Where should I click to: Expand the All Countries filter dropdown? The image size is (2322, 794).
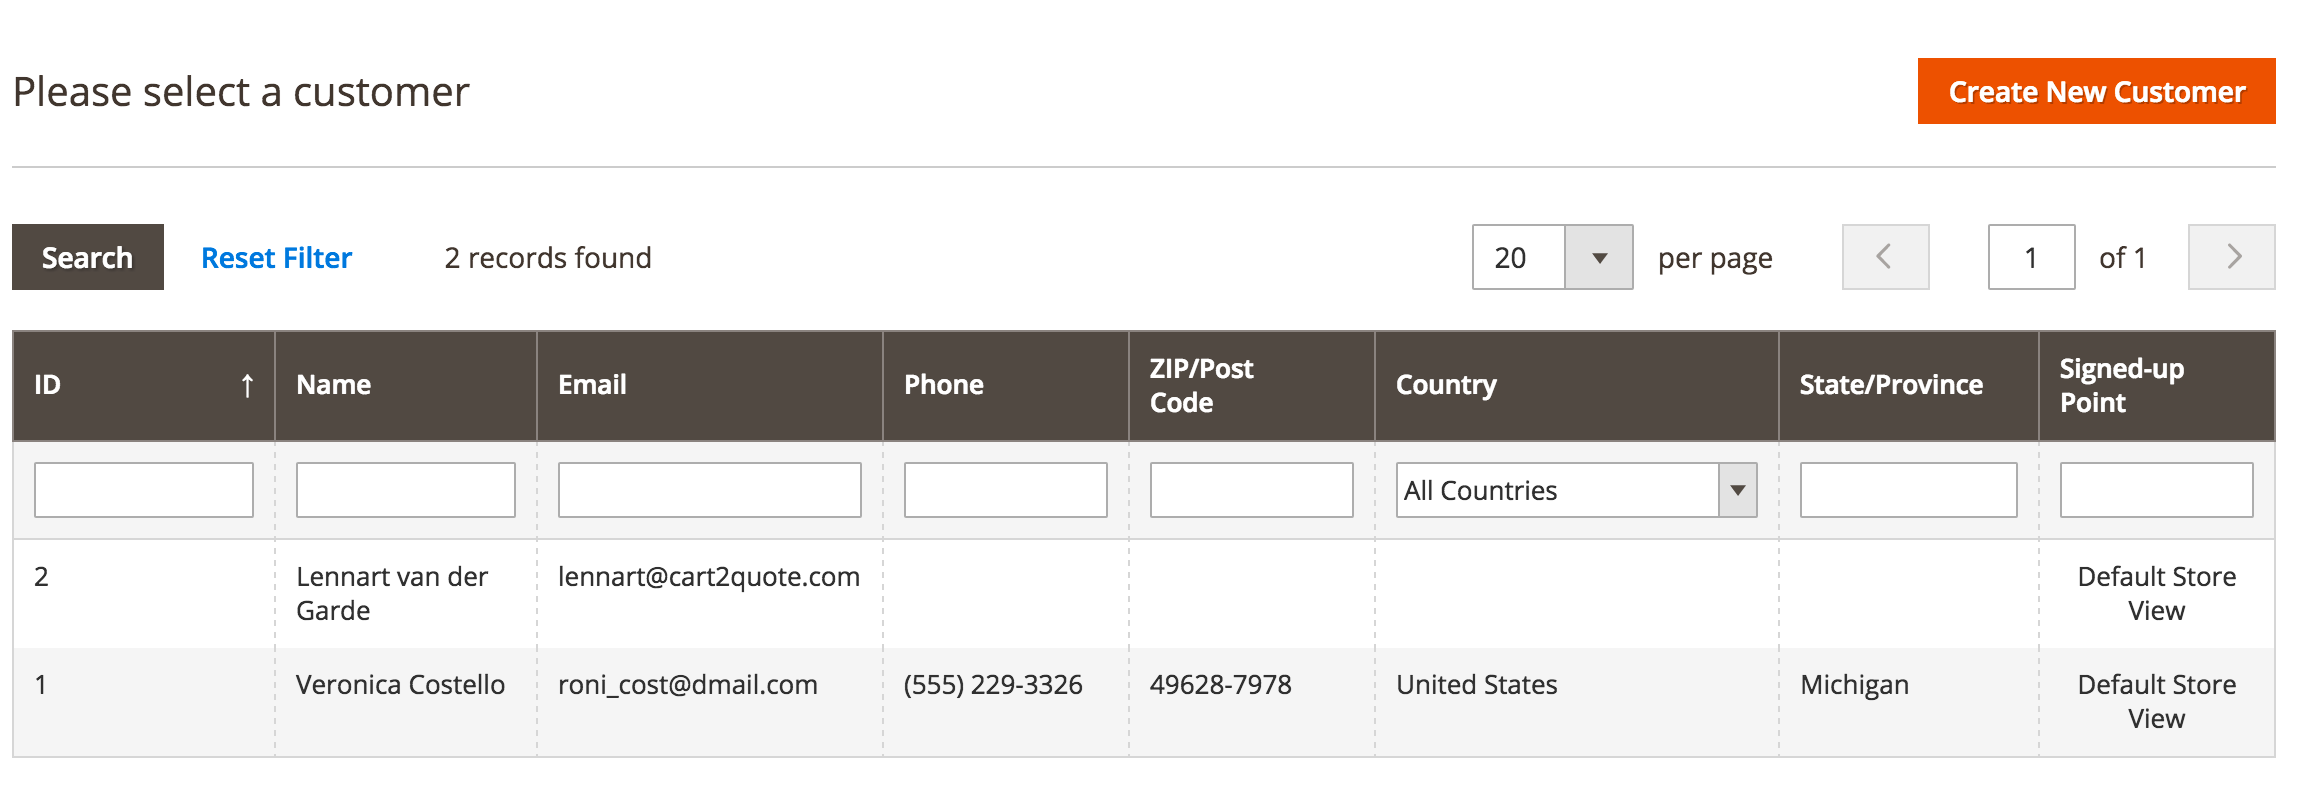[x=1737, y=490]
